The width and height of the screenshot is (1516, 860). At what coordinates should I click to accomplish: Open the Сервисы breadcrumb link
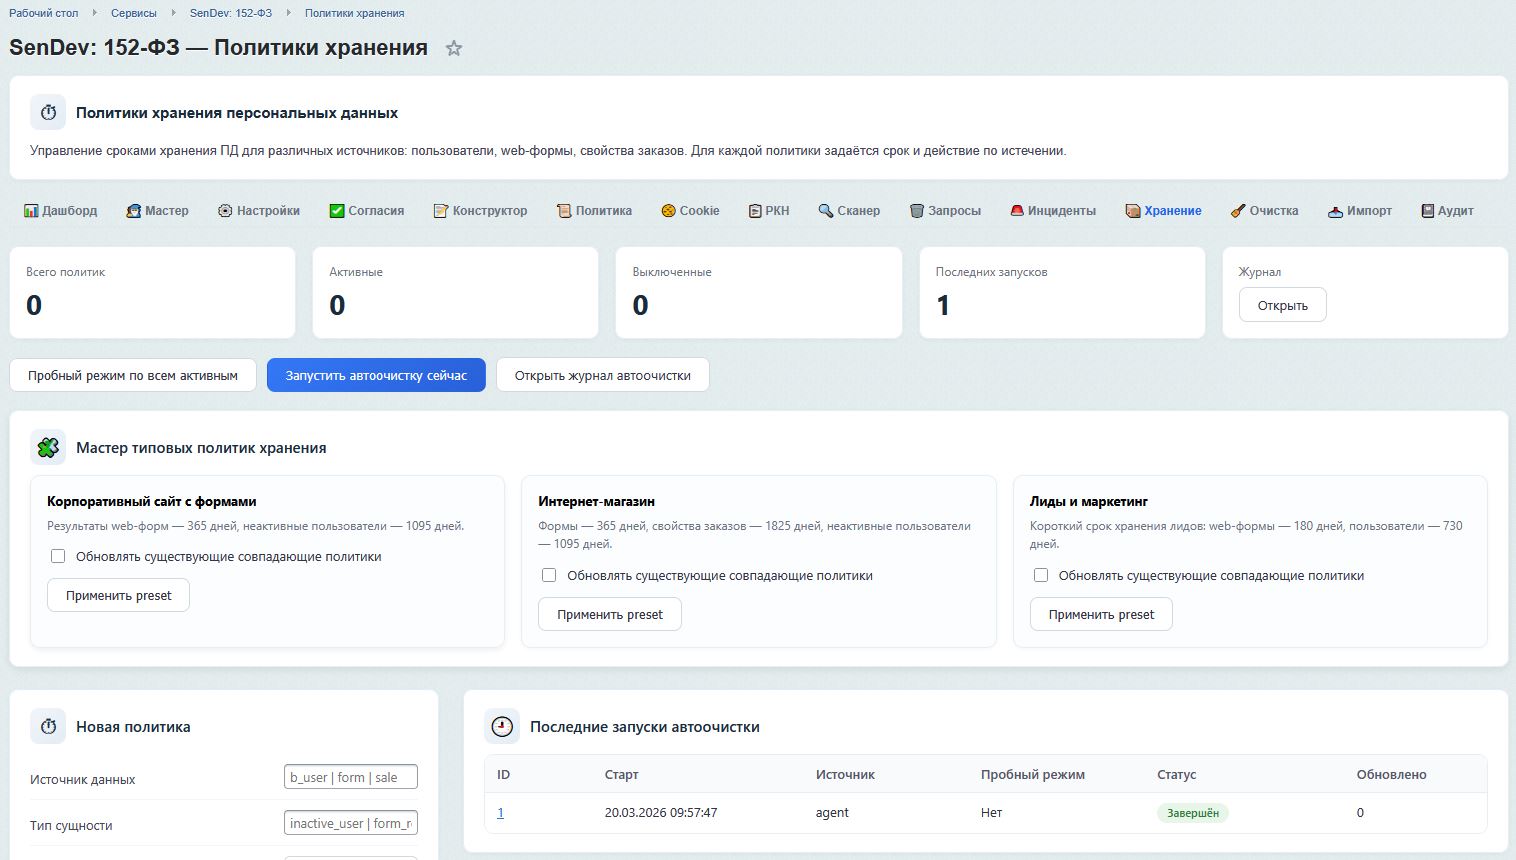134,13
